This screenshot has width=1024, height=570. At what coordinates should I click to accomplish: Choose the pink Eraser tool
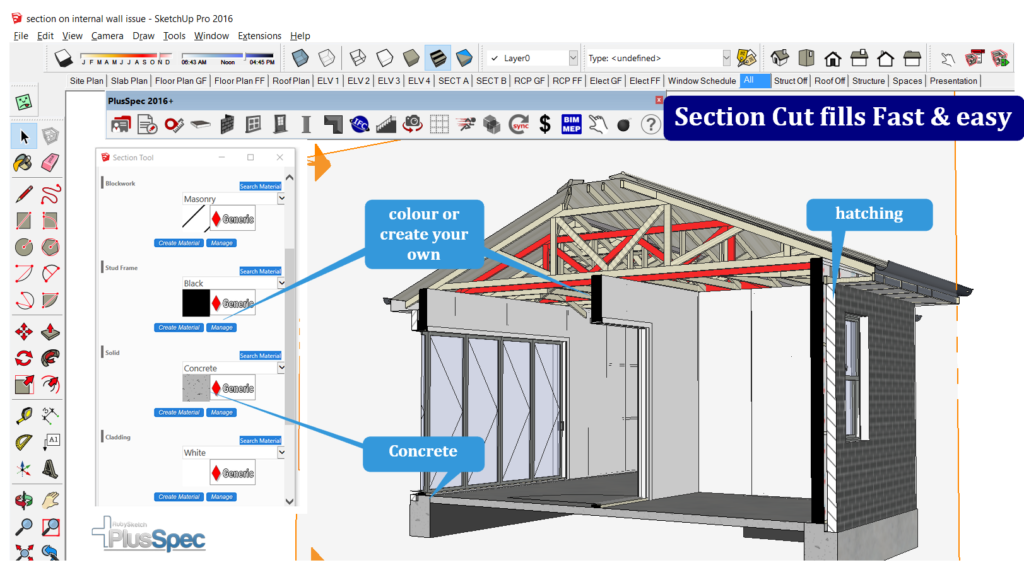(50, 163)
